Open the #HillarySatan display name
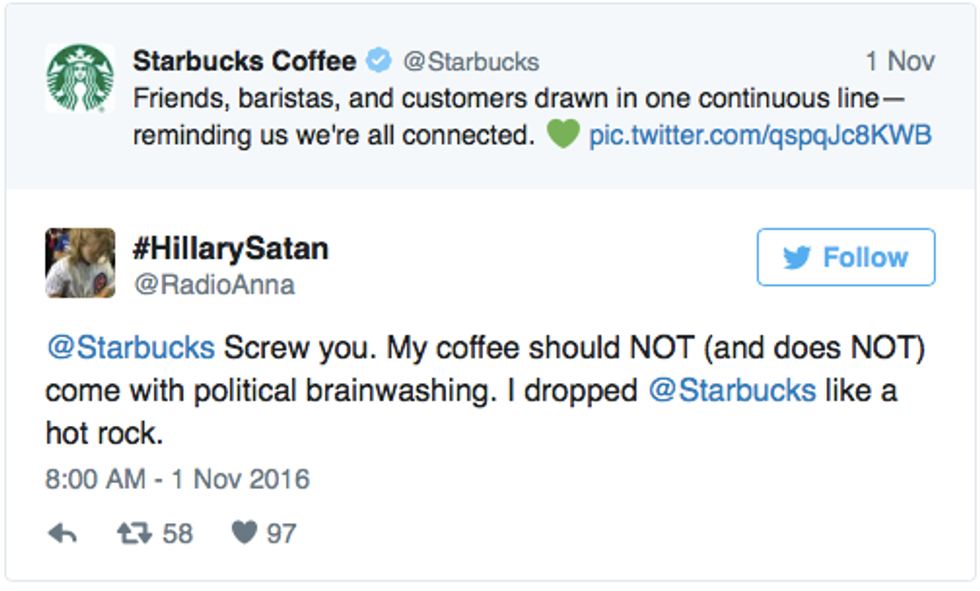The width and height of the screenshot is (980, 591). (x=231, y=248)
